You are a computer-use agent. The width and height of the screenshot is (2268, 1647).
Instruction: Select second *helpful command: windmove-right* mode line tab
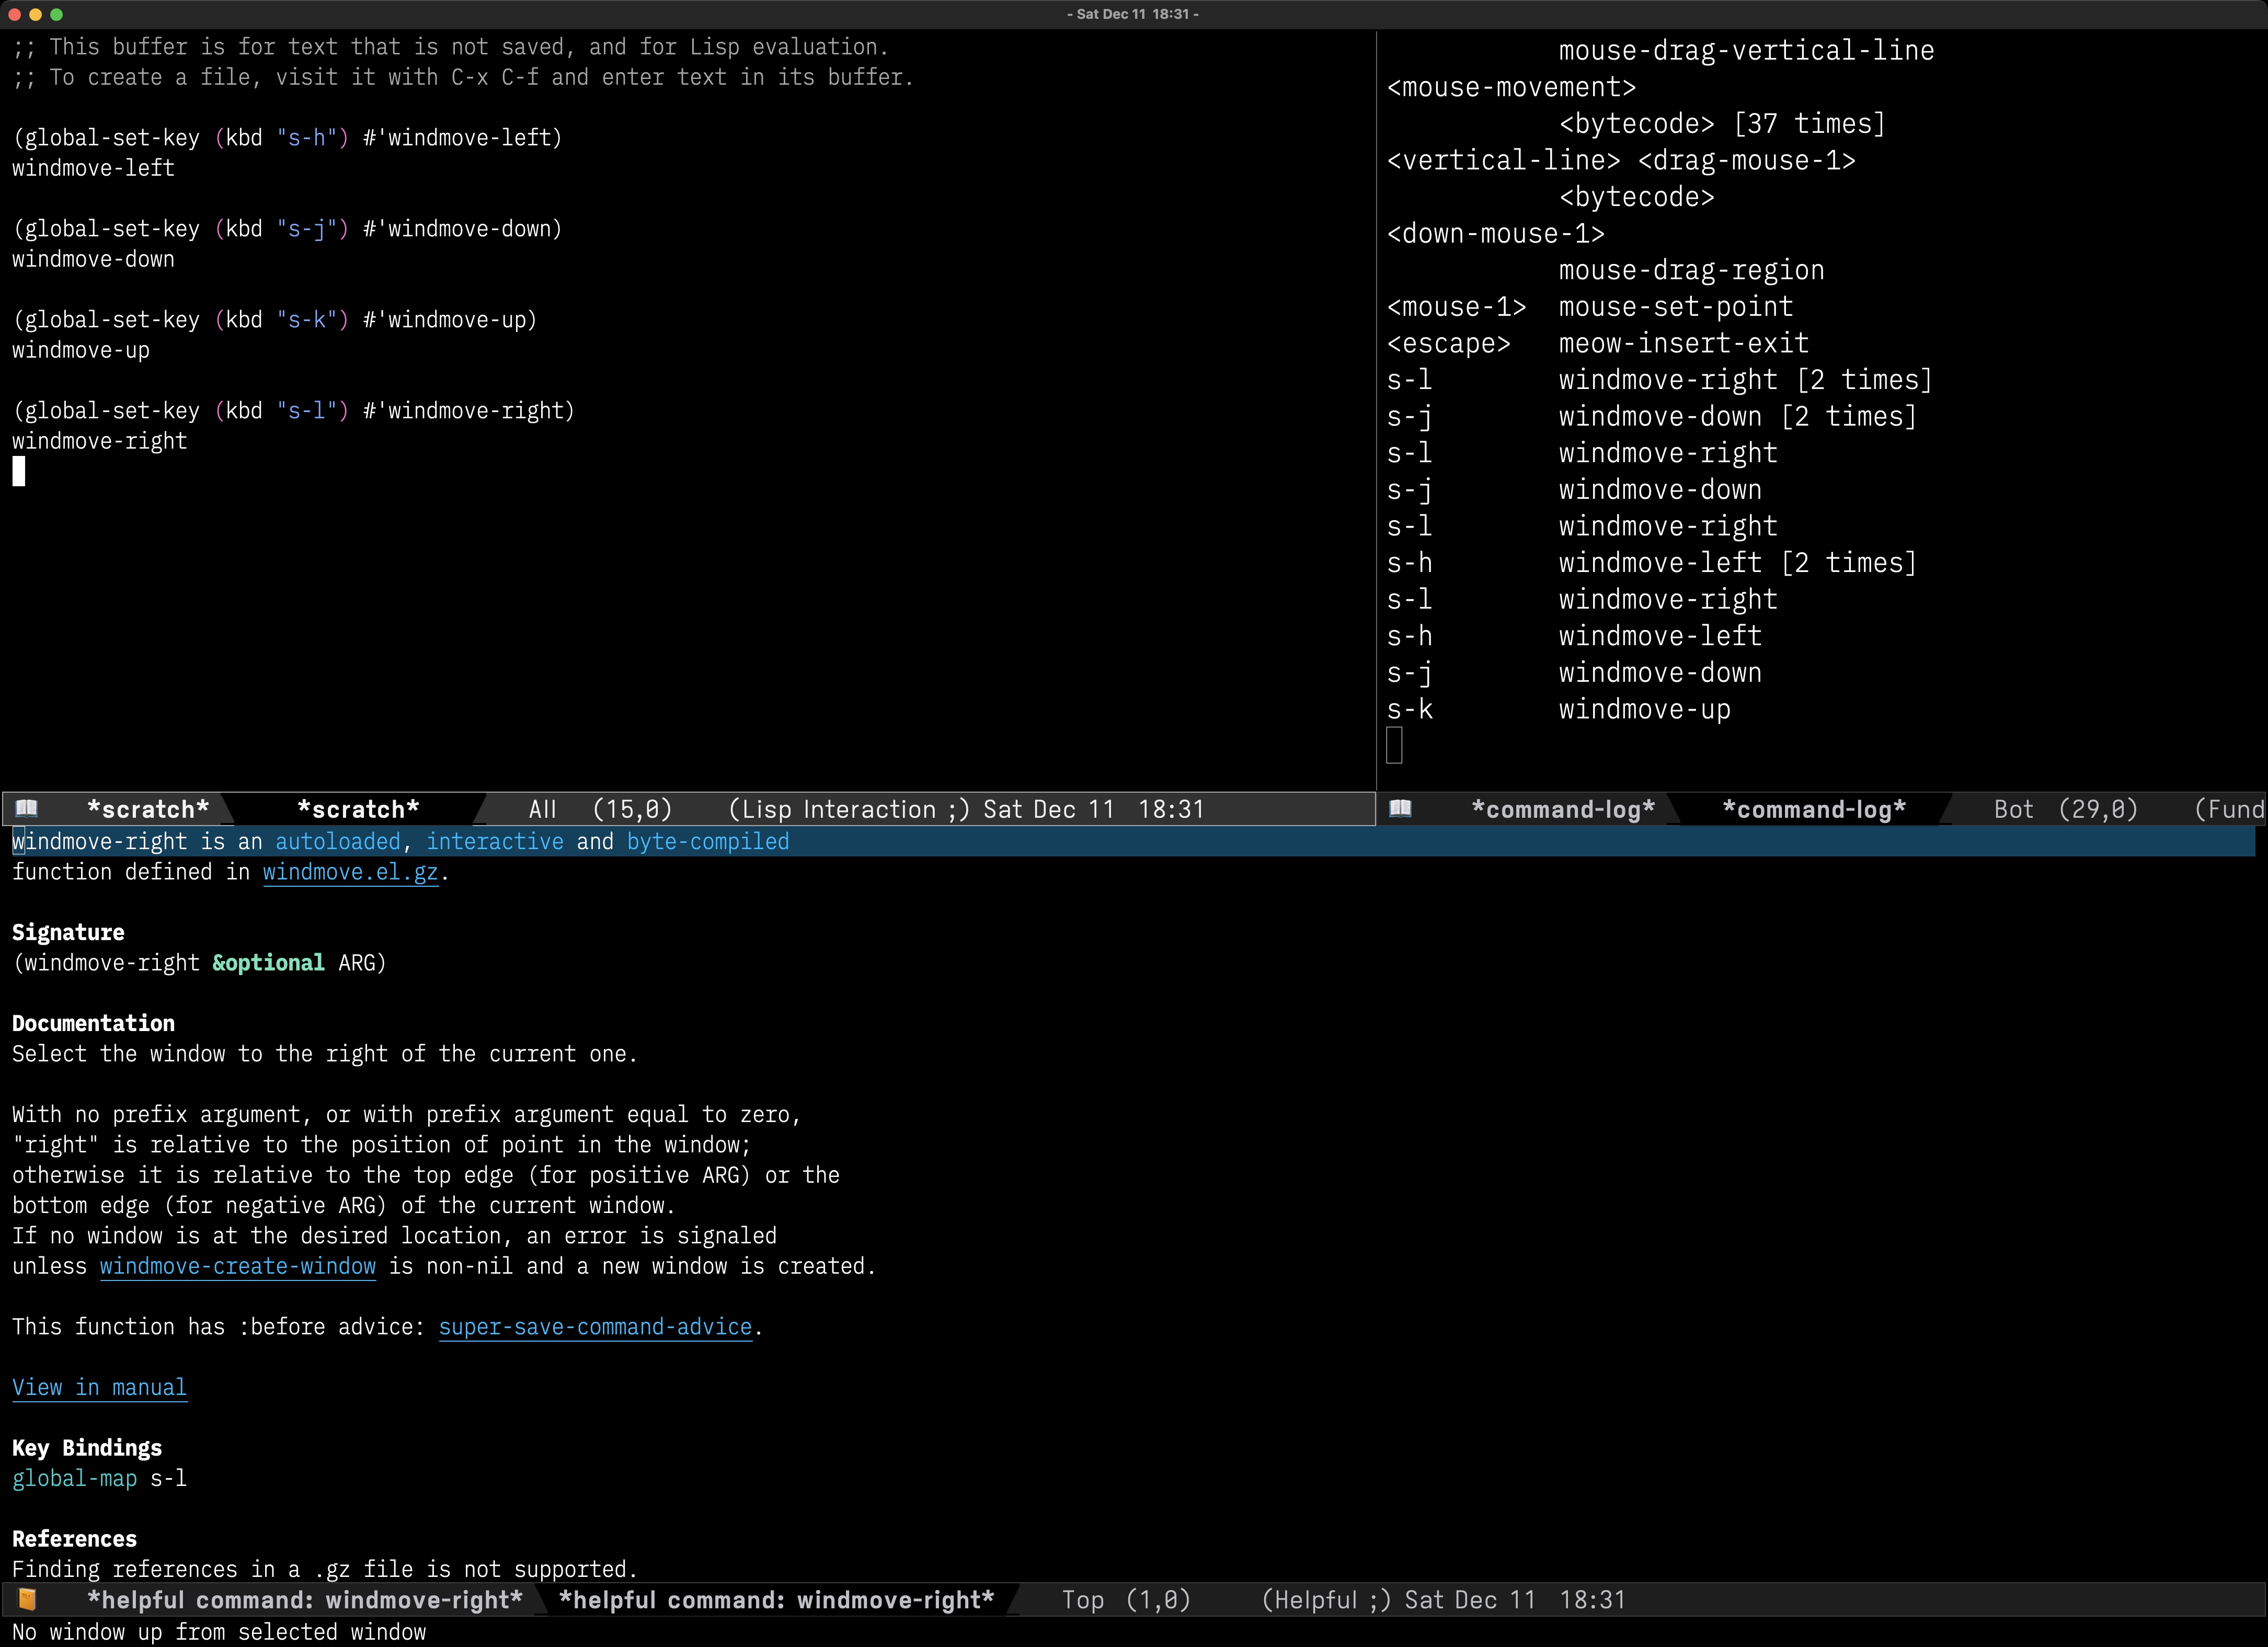pyautogui.click(x=776, y=1600)
